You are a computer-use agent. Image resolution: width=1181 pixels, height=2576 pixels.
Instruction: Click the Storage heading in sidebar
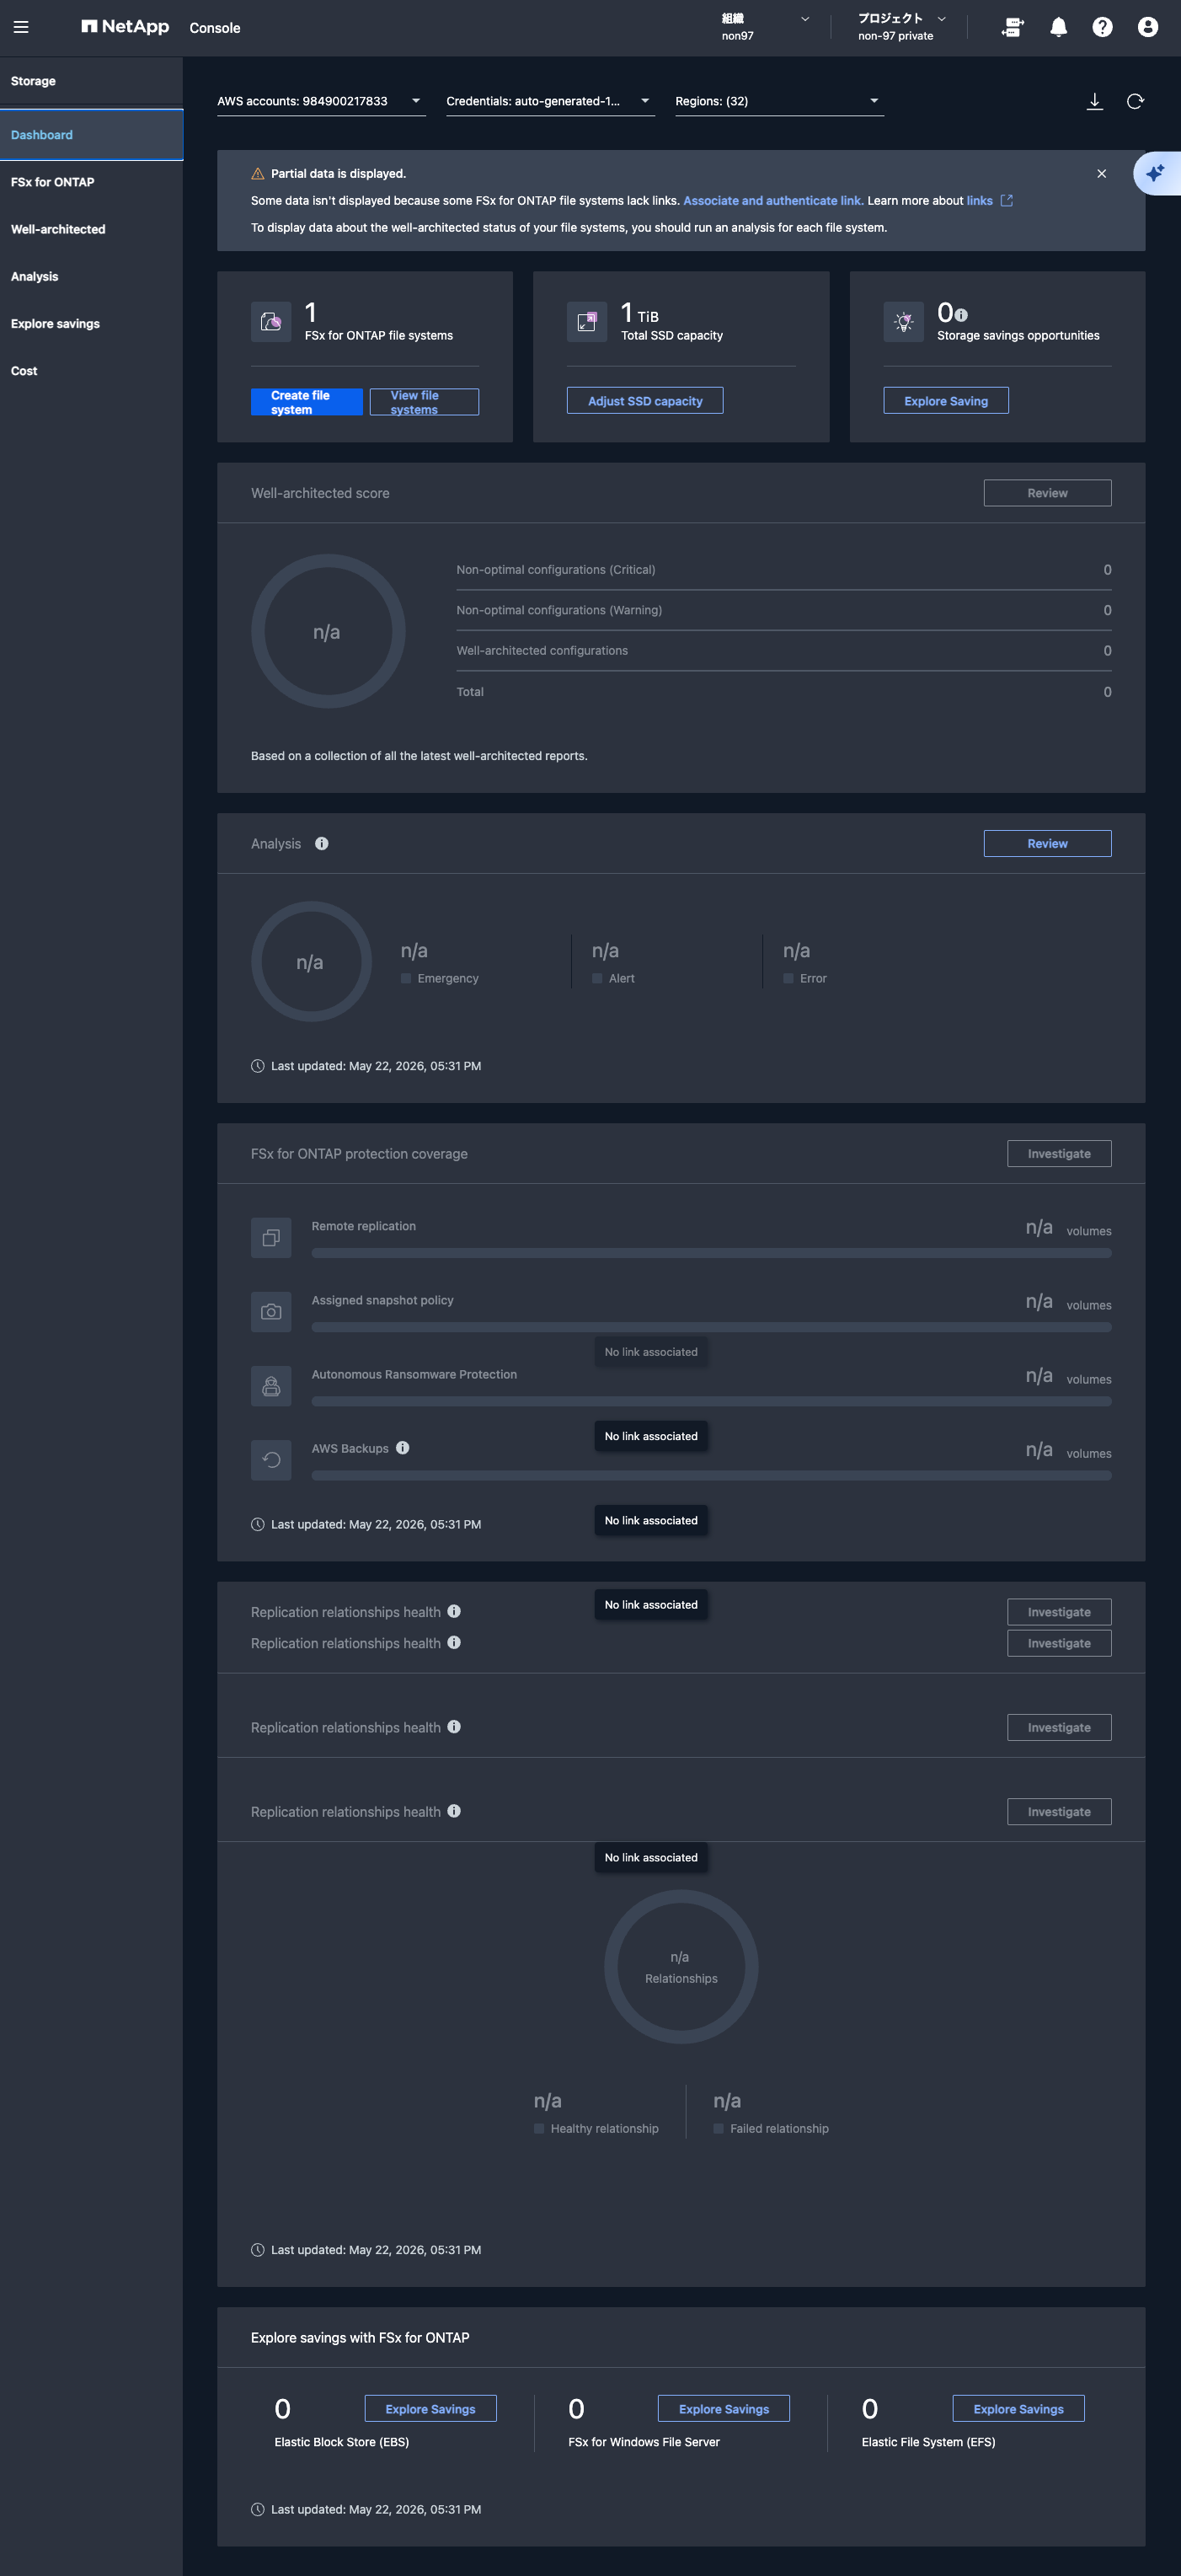33,81
